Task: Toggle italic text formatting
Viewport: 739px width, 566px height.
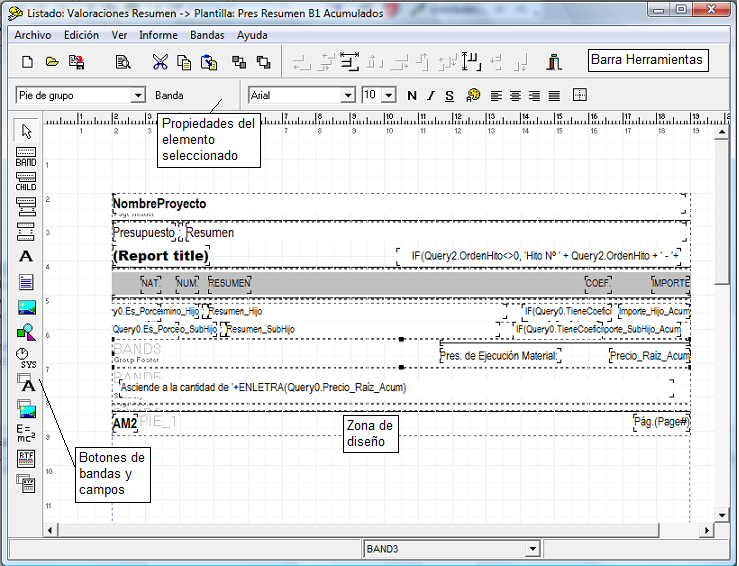Action: point(431,96)
